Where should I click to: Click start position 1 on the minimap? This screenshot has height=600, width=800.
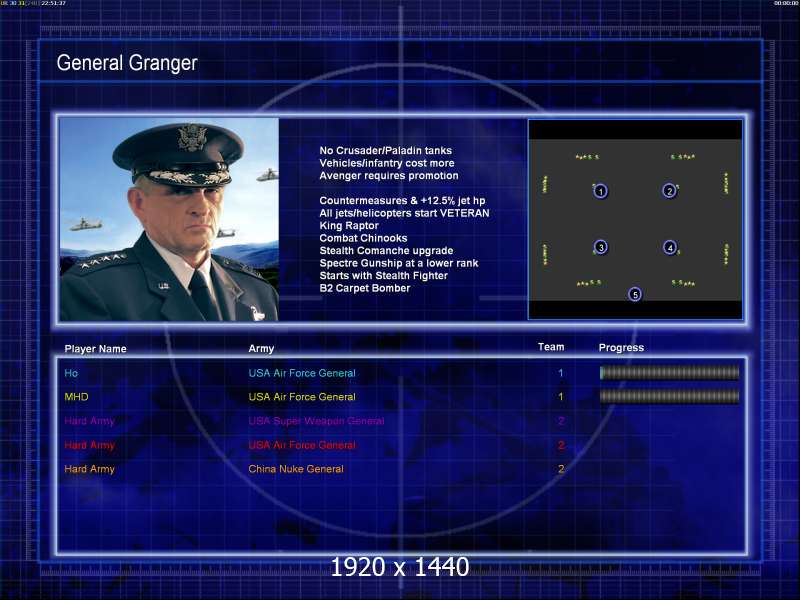point(601,191)
